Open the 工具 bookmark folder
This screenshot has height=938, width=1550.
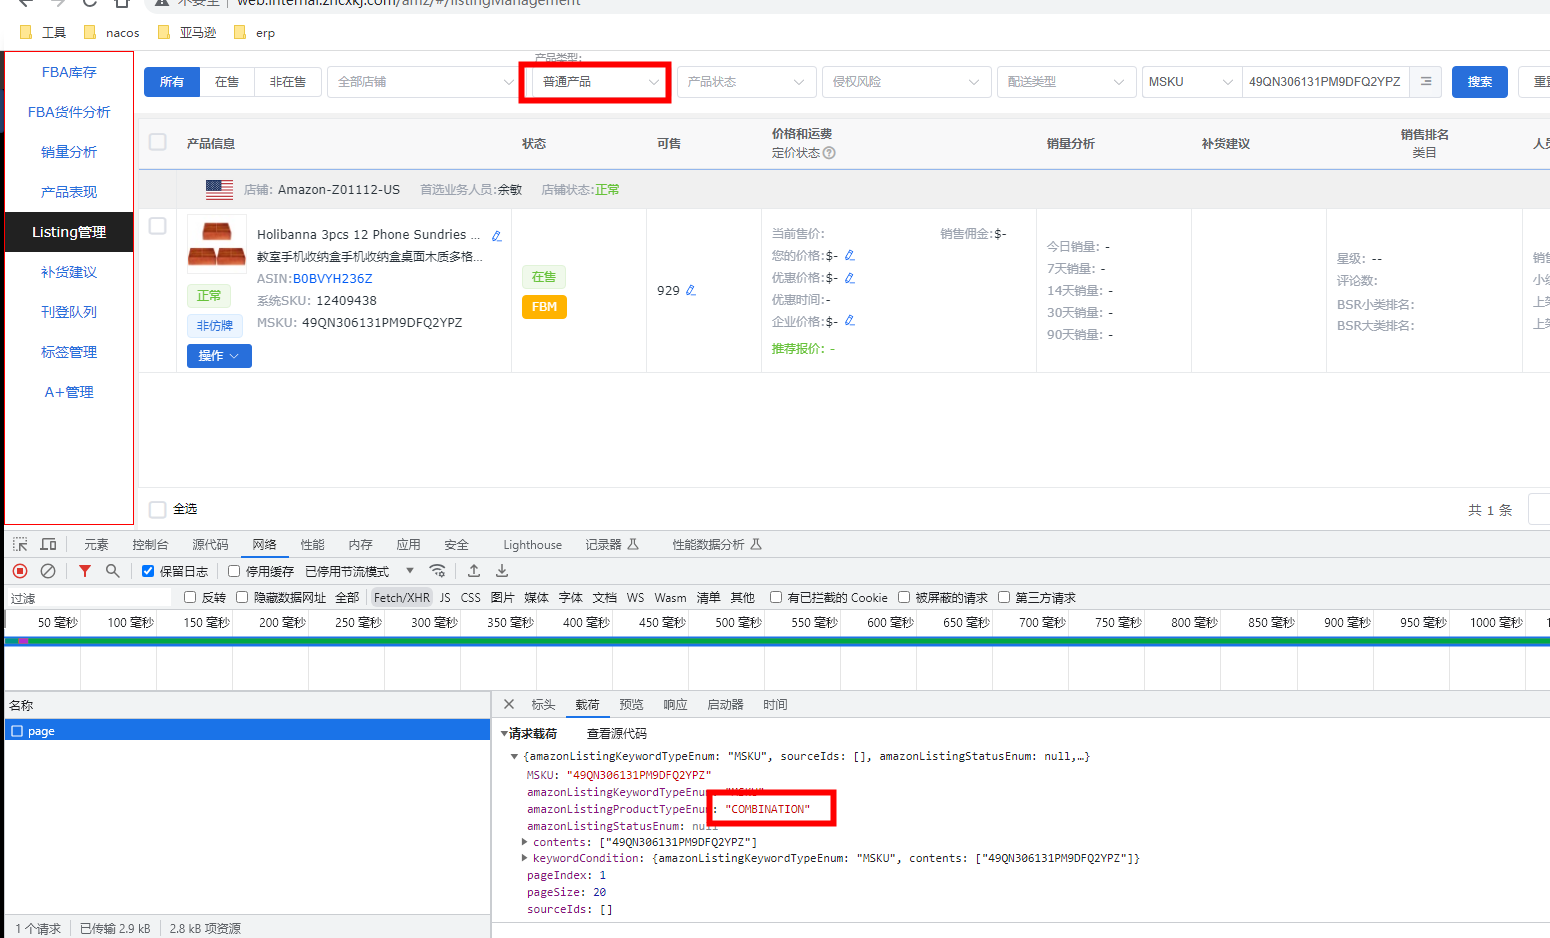(x=43, y=33)
